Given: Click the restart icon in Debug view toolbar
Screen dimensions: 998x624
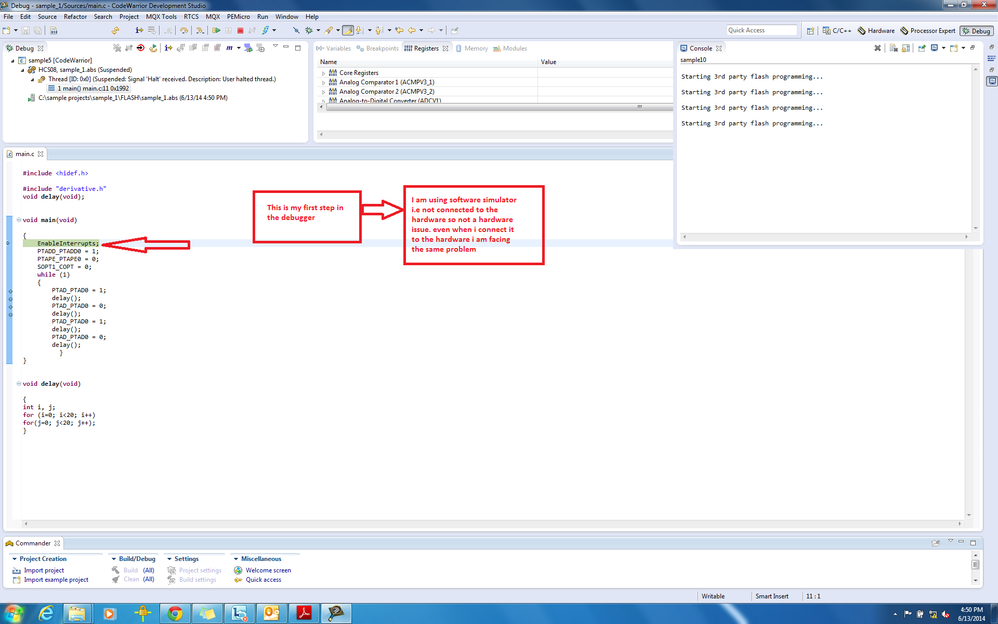Looking at the screenshot, I should pos(153,48).
